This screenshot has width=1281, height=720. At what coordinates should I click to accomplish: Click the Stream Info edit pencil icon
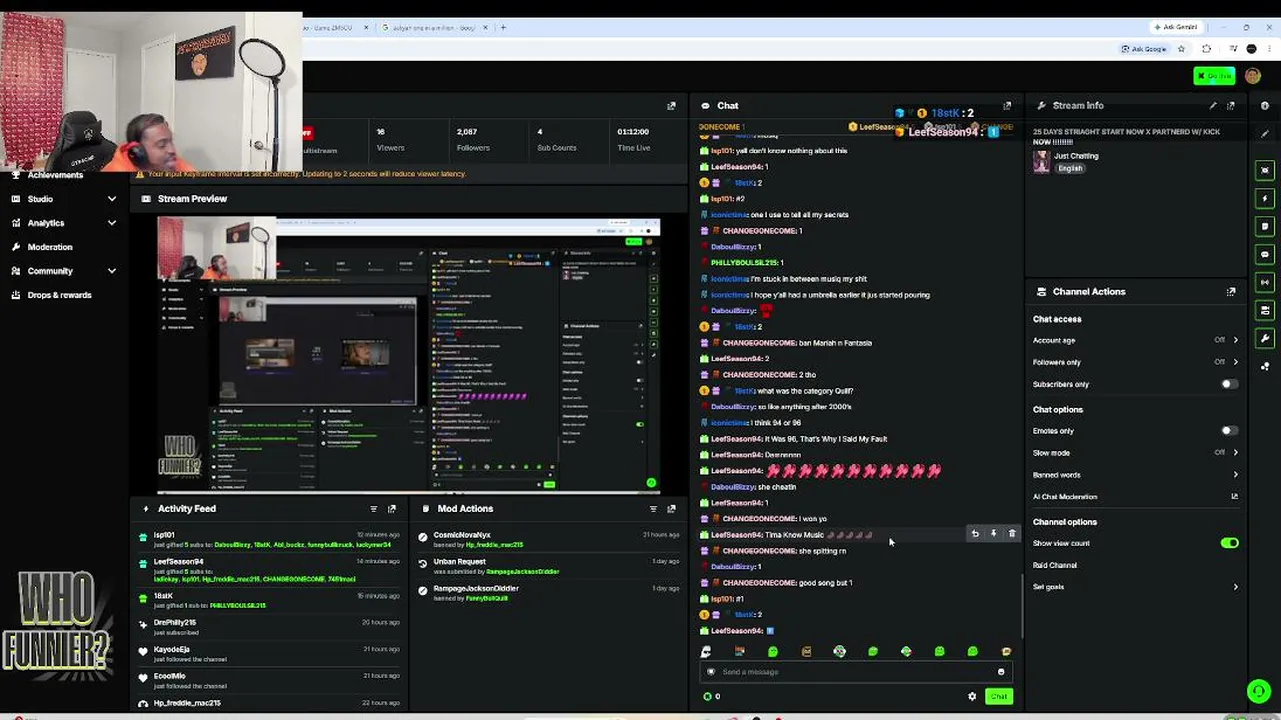[1213, 105]
